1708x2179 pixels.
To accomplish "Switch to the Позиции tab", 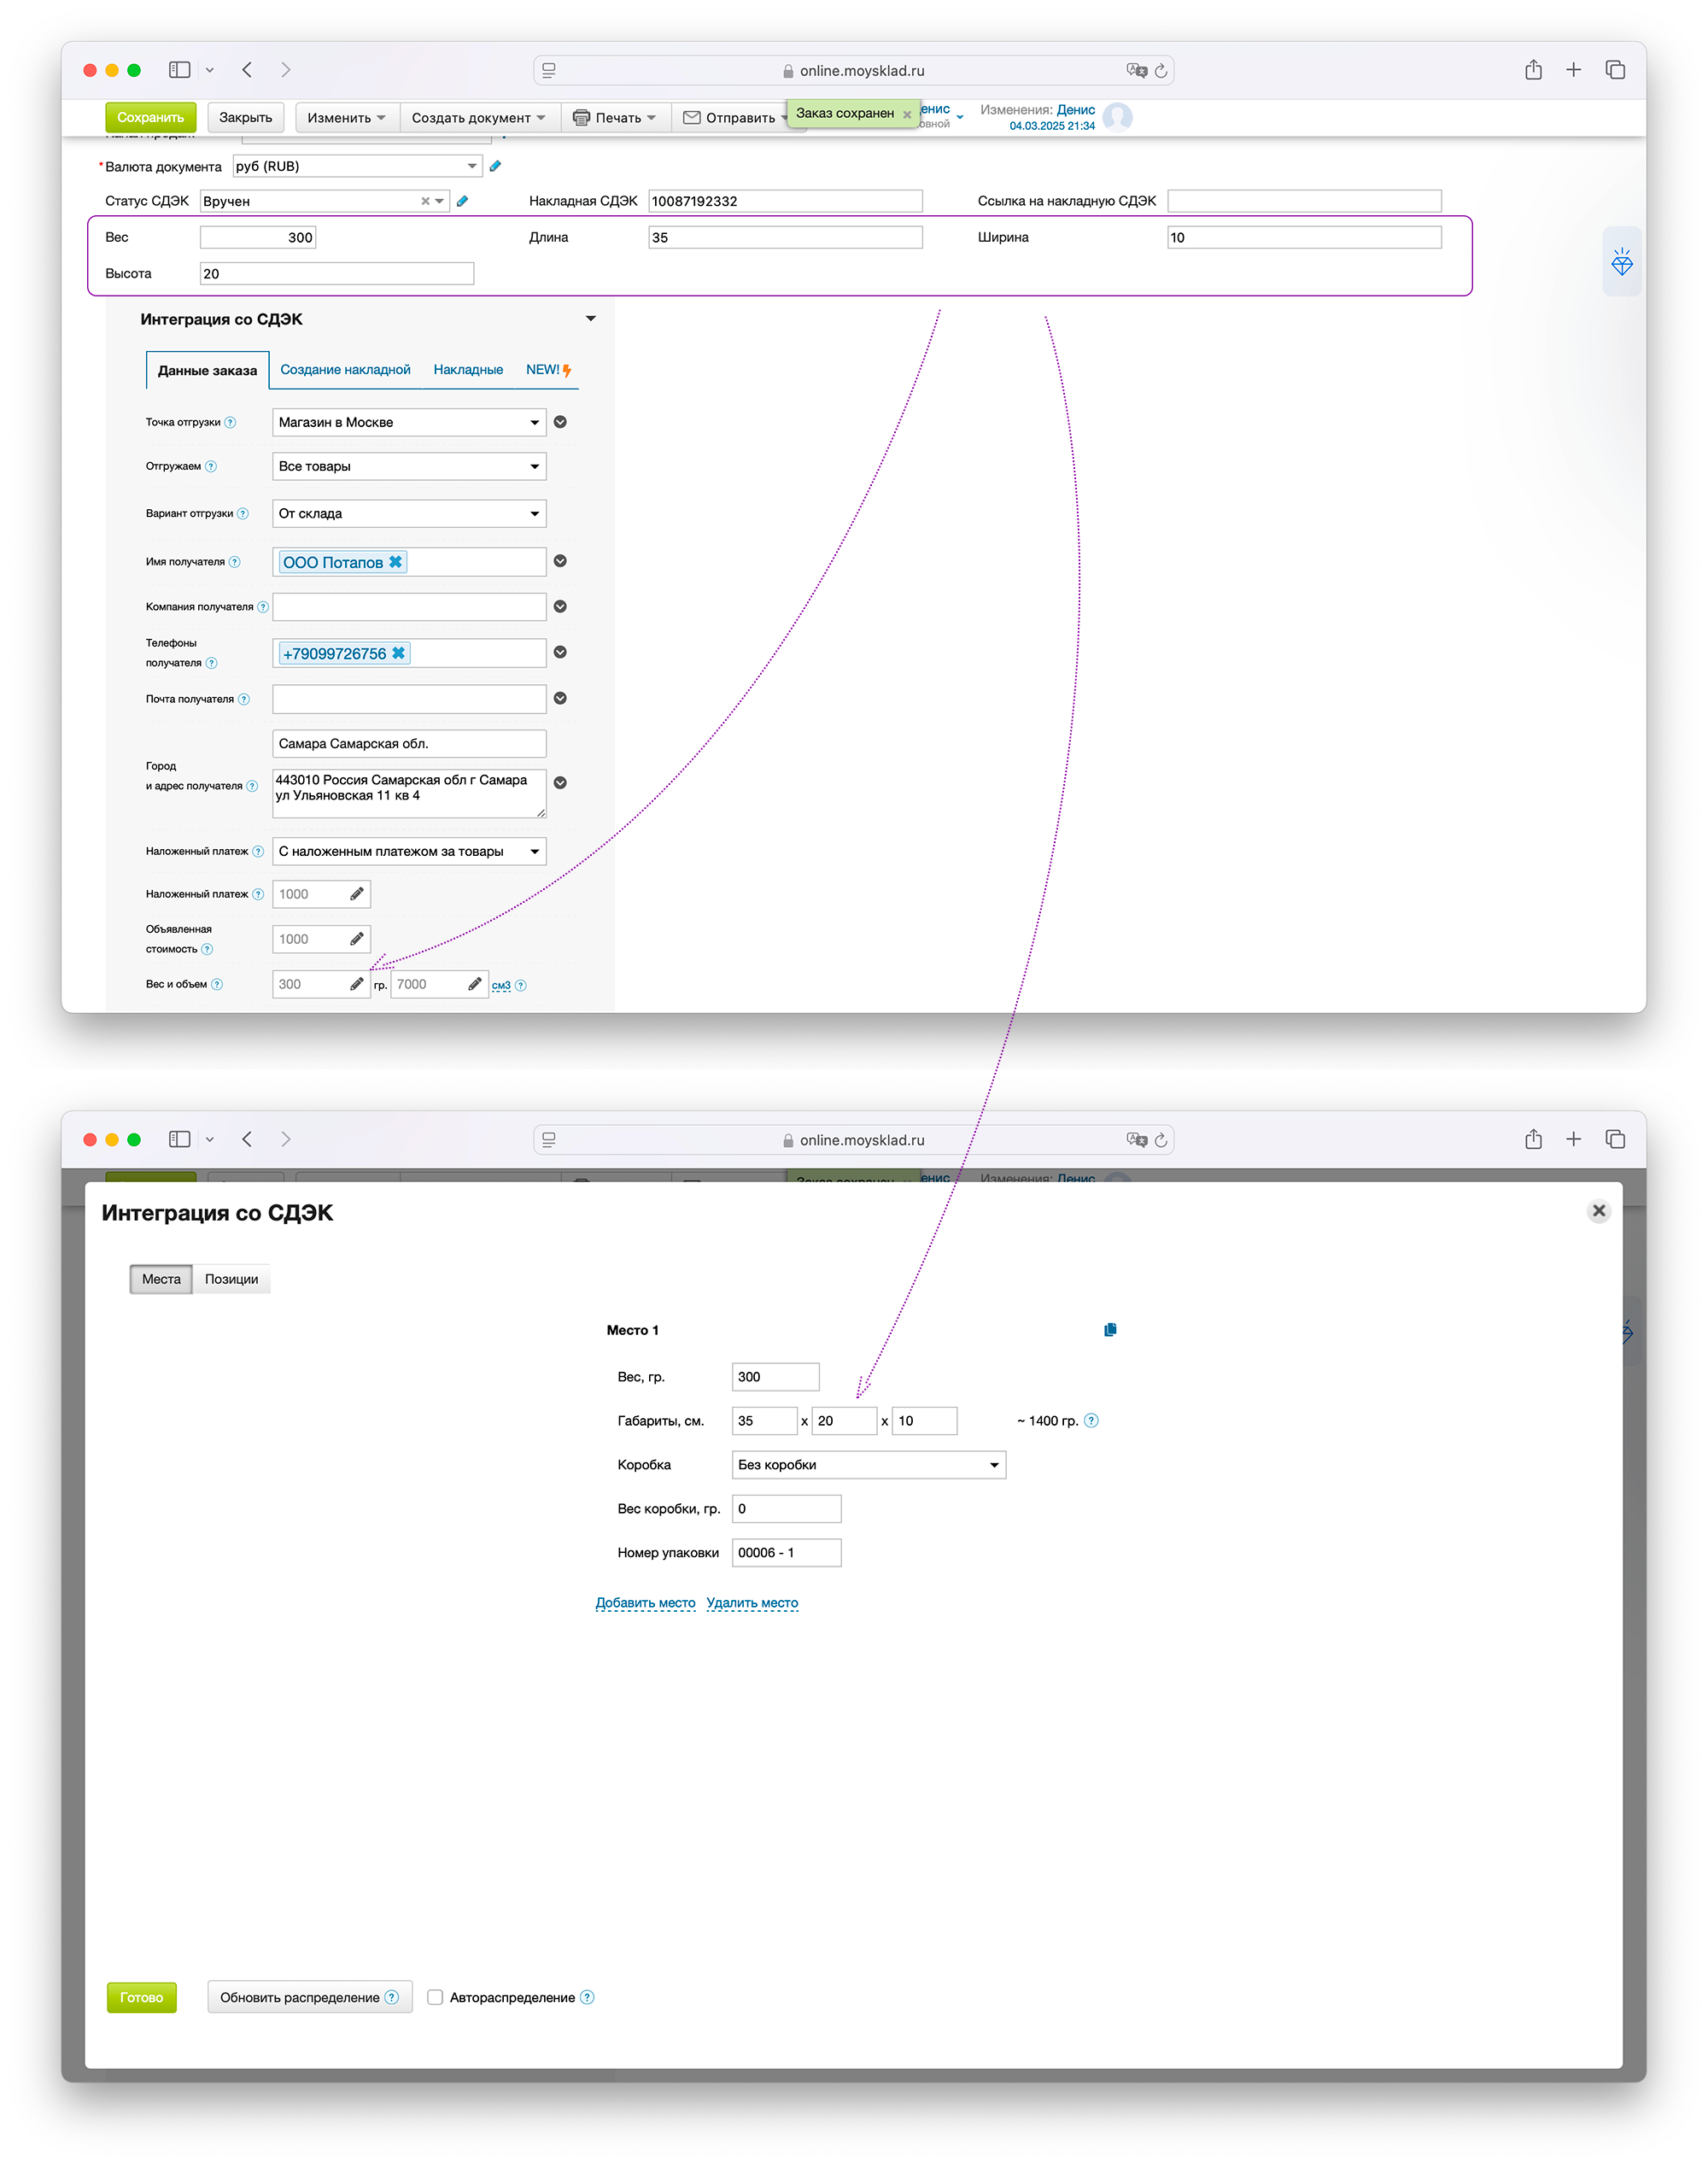I will [231, 1279].
